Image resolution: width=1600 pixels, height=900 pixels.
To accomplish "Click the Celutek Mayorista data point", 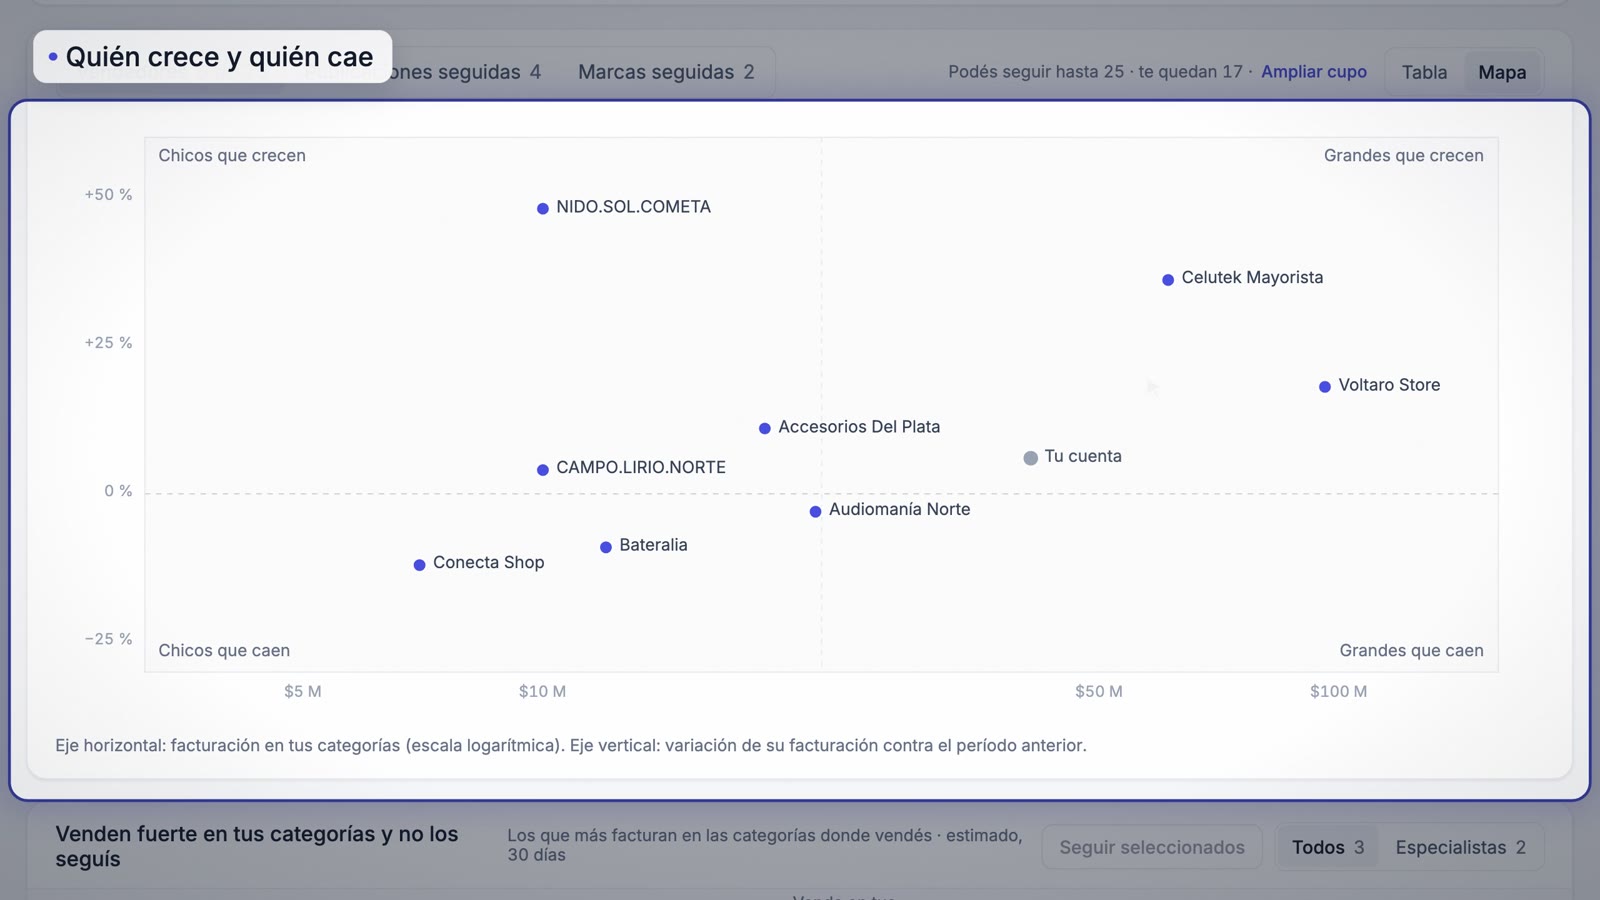I will tap(1168, 279).
